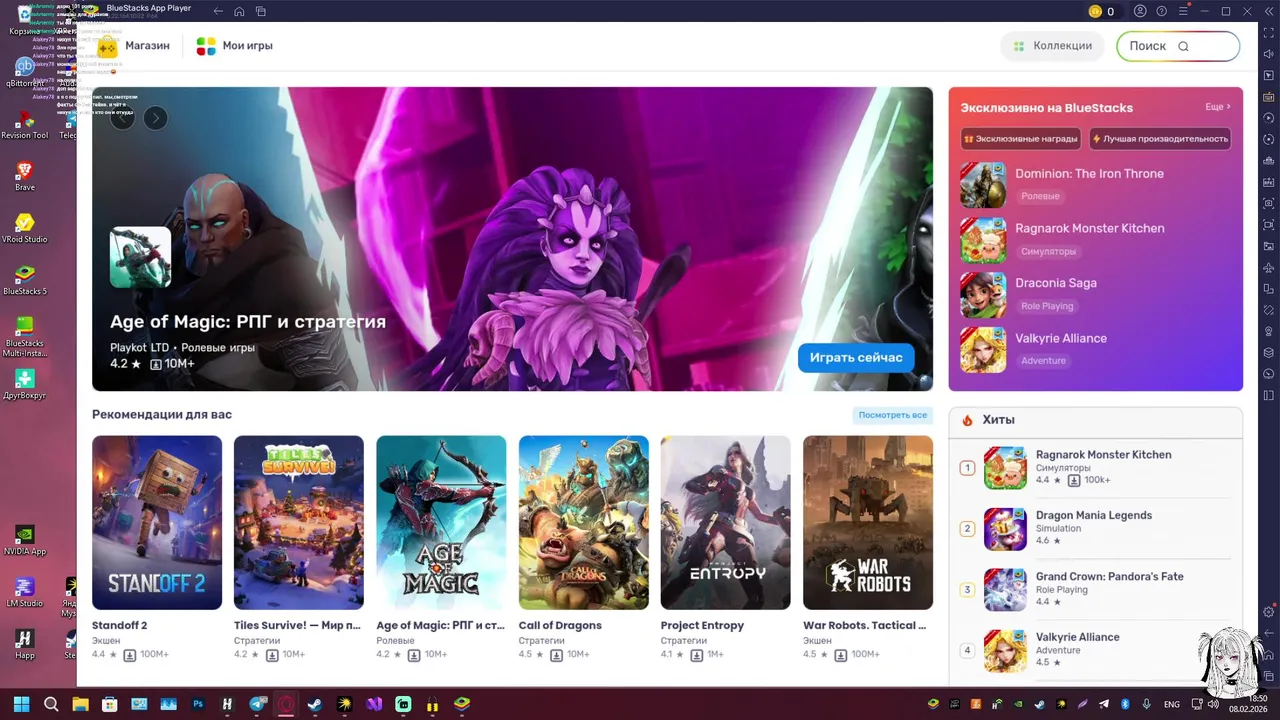The image size is (1280, 720).
Task: Open Dragon Mania Legends in hits
Action: [1095, 529]
